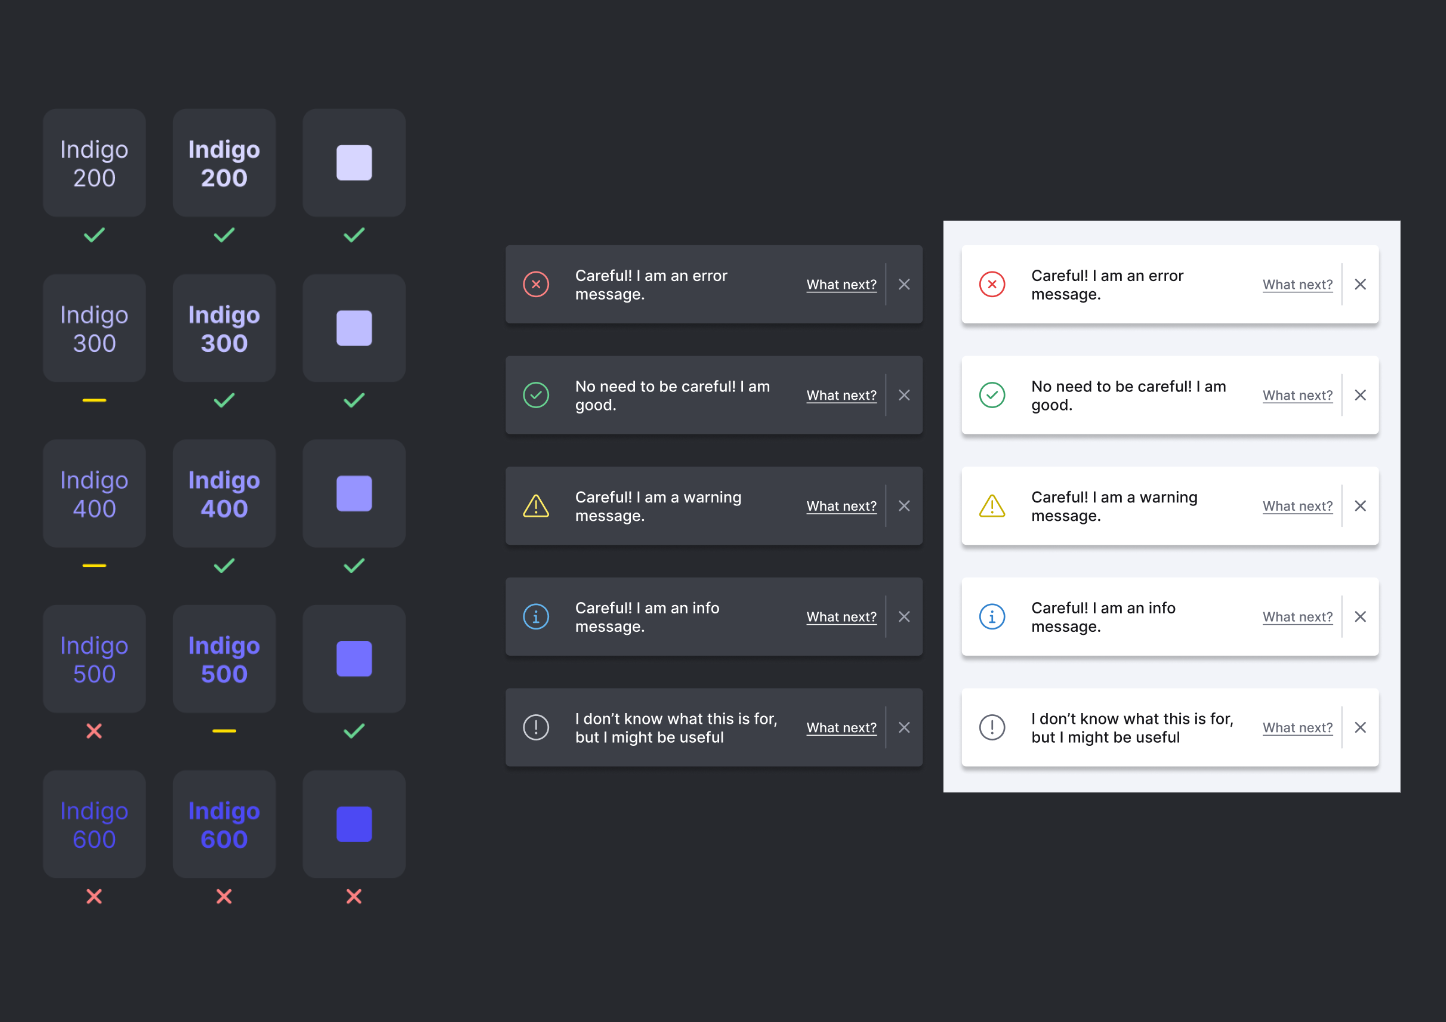Viewport: 1446px width, 1022px height.
Task: Click the regular-weight Indigo 300 card
Action: click(x=94, y=328)
